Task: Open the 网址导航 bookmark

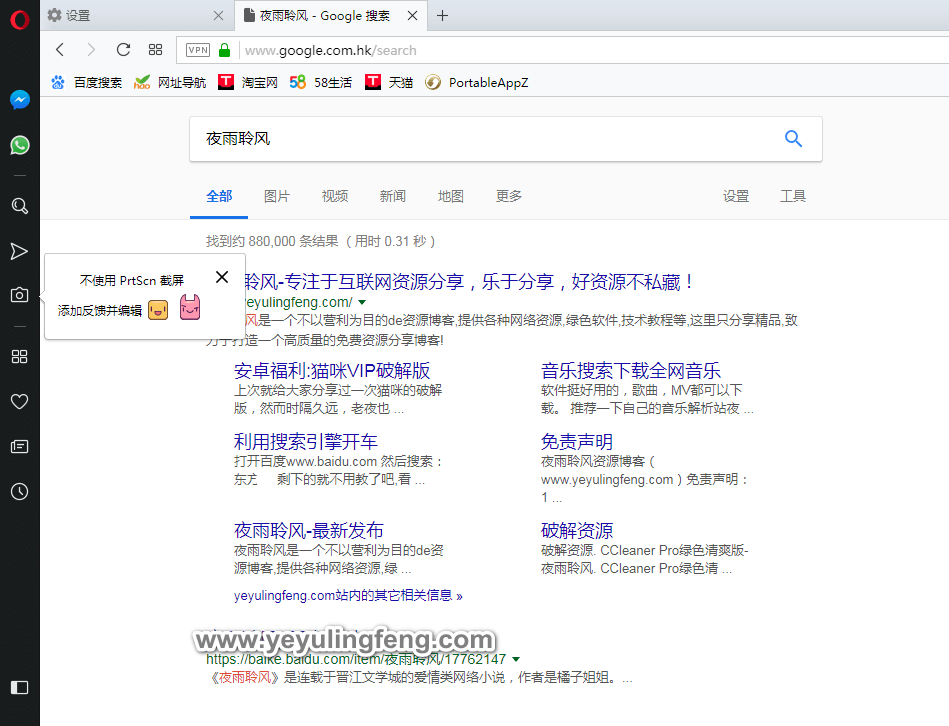Action: (x=170, y=82)
